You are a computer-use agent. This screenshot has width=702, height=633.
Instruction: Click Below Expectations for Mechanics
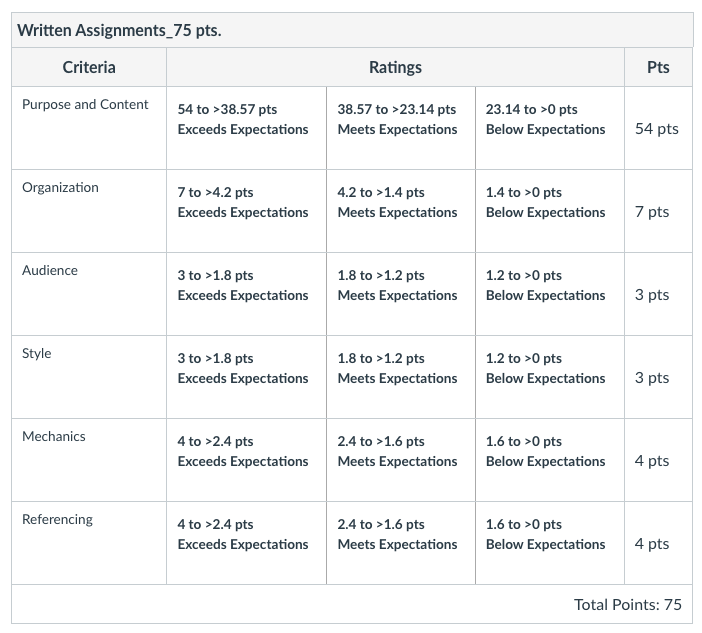point(550,460)
